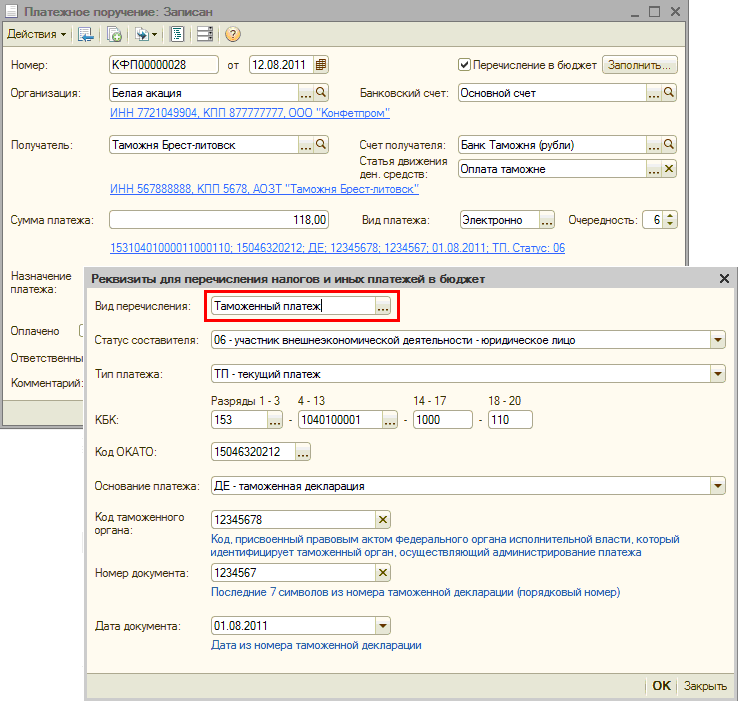Click Вид перечисления field Таможенный платеж
Viewport: 738px width, 701px height.
(x=293, y=306)
